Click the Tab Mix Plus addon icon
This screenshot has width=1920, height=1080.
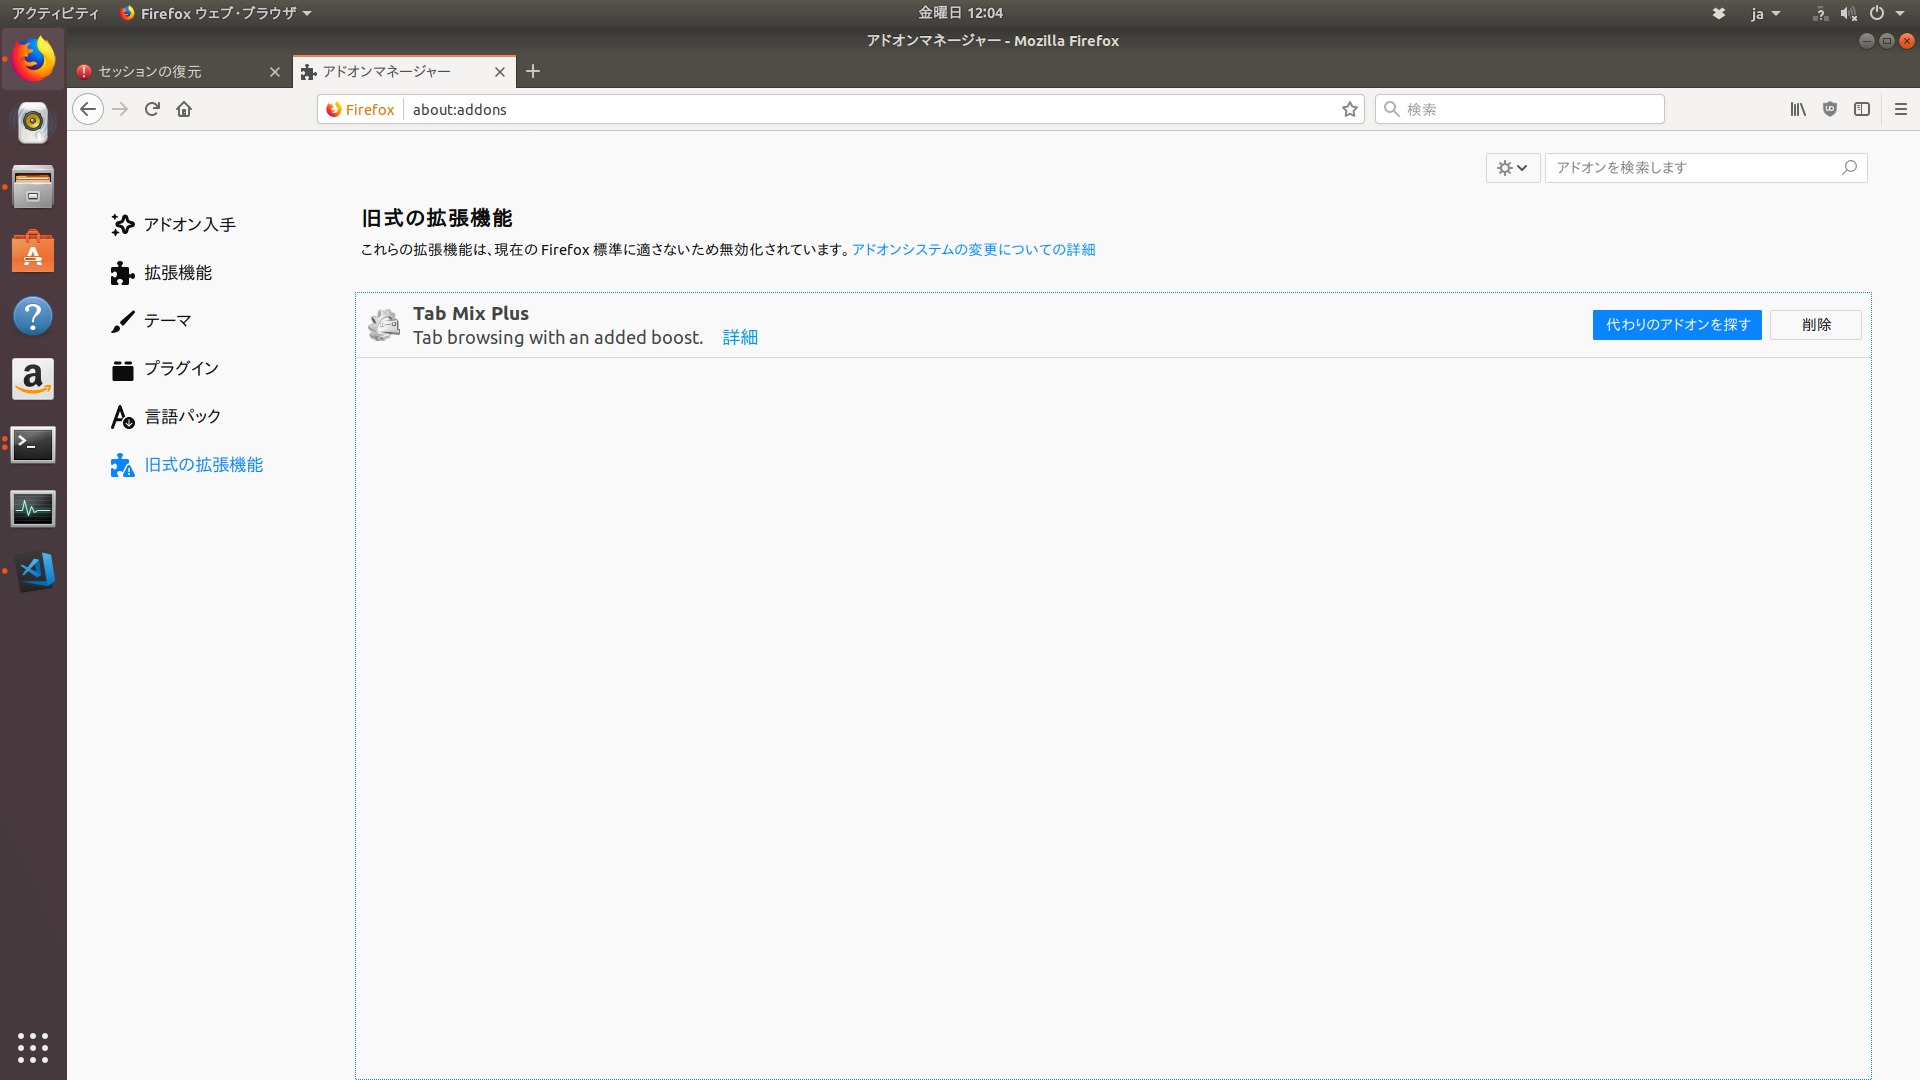pos(384,325)
